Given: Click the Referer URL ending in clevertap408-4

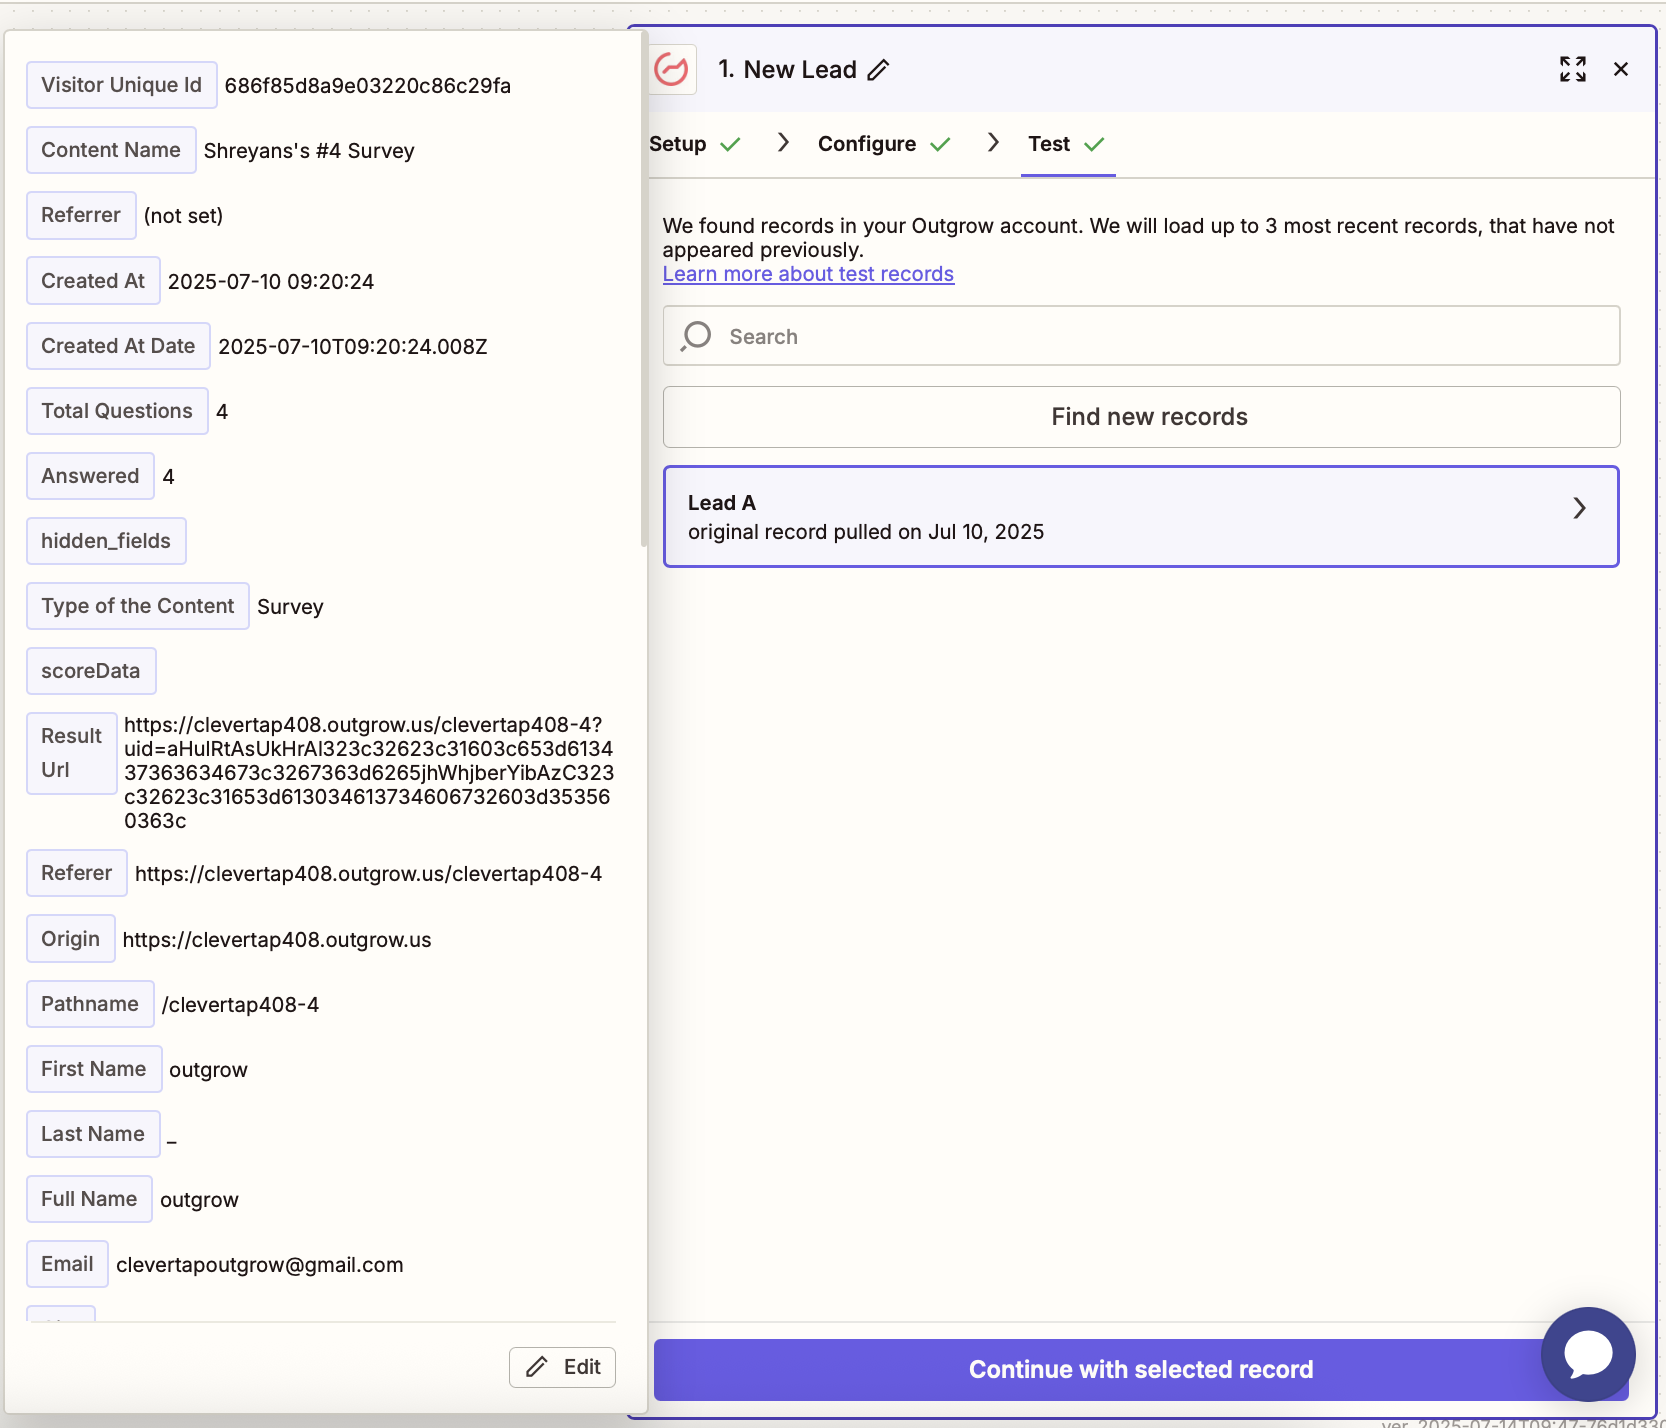Looking at the screenshot, I should pos(369,874).
